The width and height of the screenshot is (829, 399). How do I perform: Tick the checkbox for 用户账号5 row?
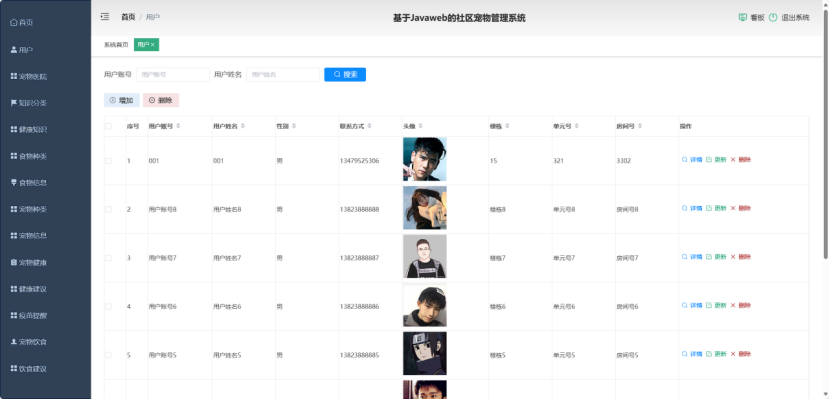click(108, 355)
